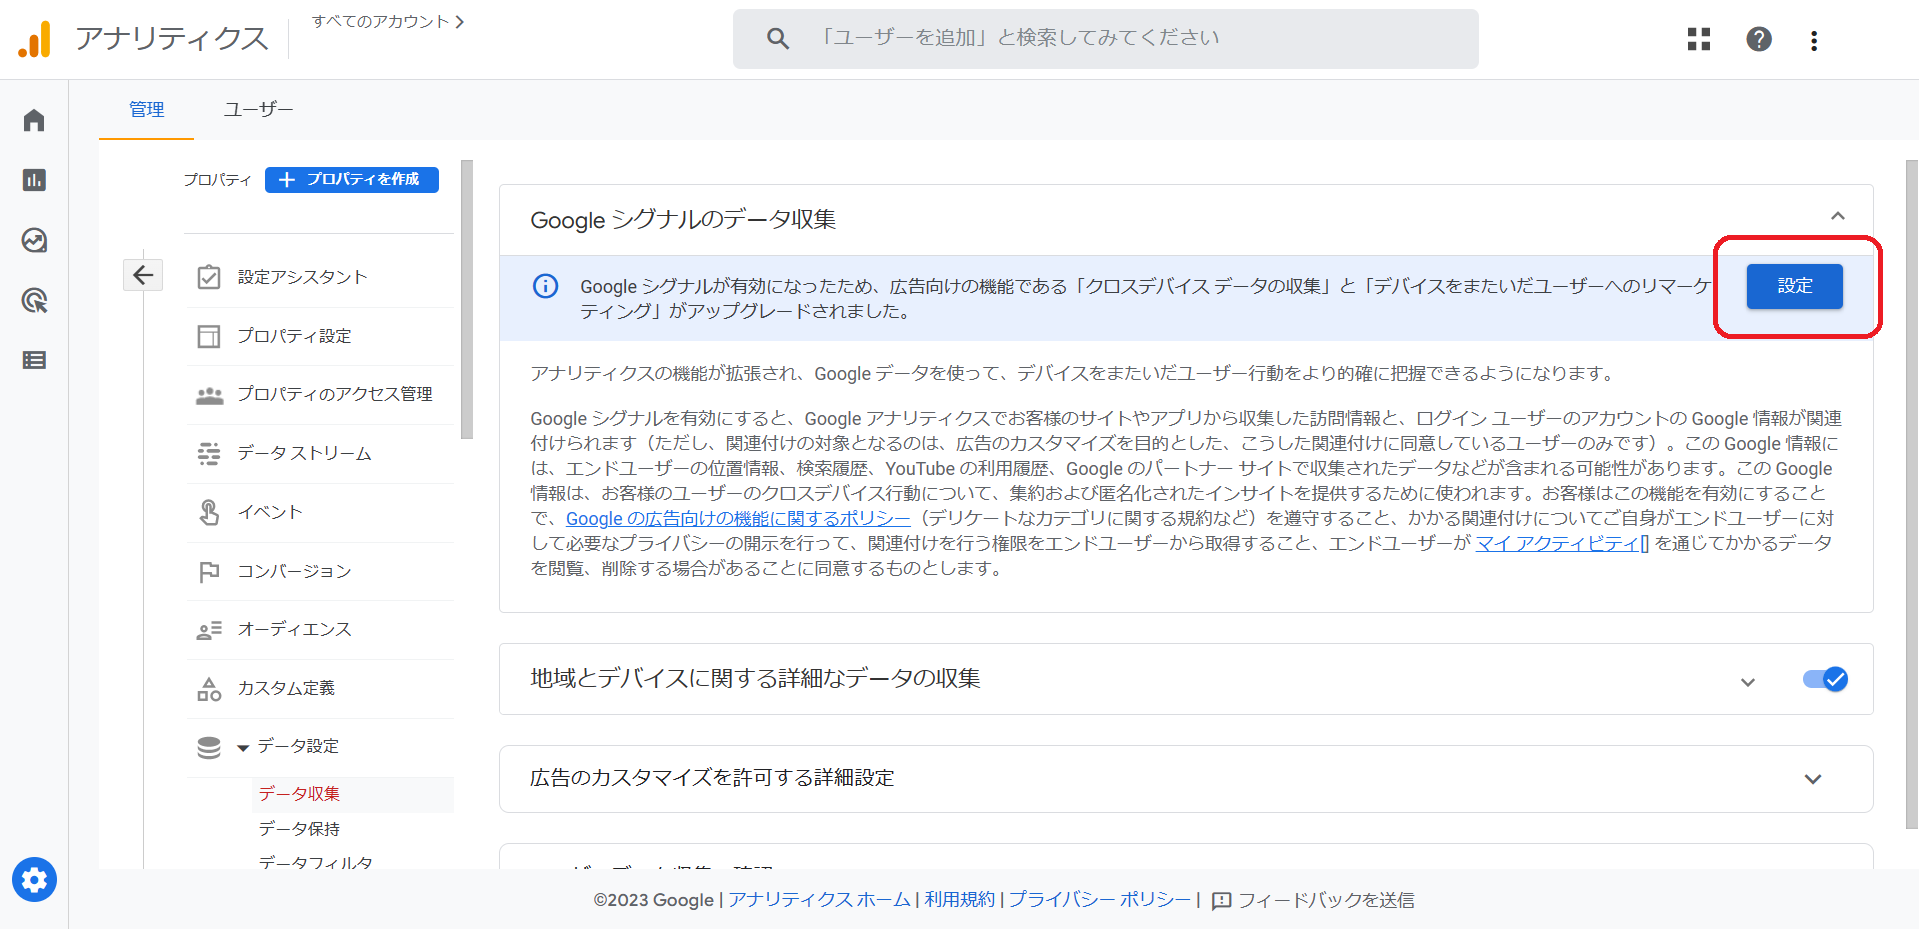Collapse the Google シグナルのデータ収集 section
The width and height of the screenshot is (1919, 929).
1837,216
